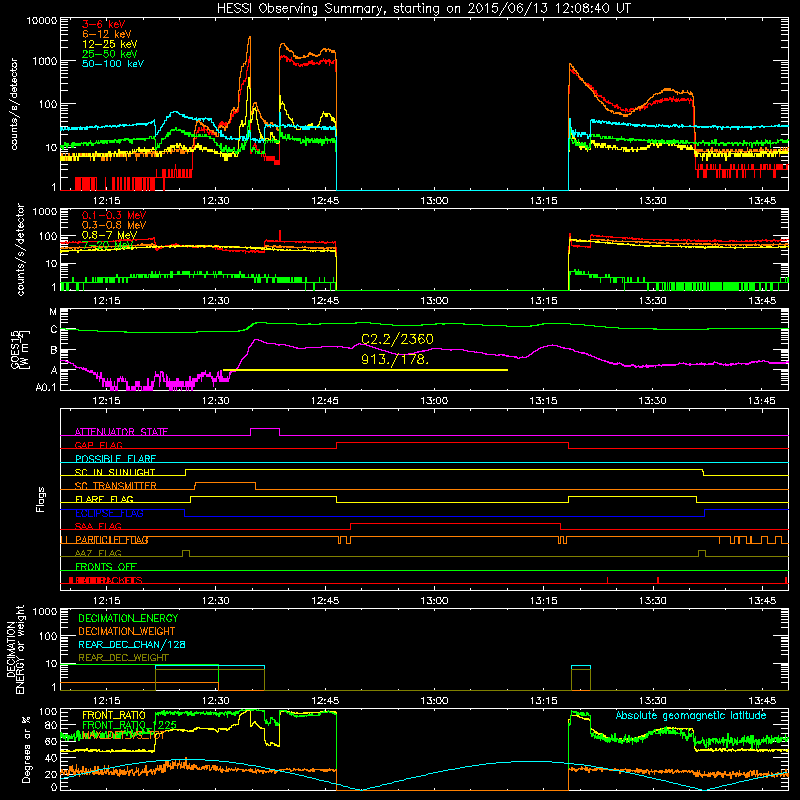Image resolution: width=800 pixels, height=800 pixels.
Task: Click the REAR_DEC_CHAN/128 legend label
Action: 132,645
